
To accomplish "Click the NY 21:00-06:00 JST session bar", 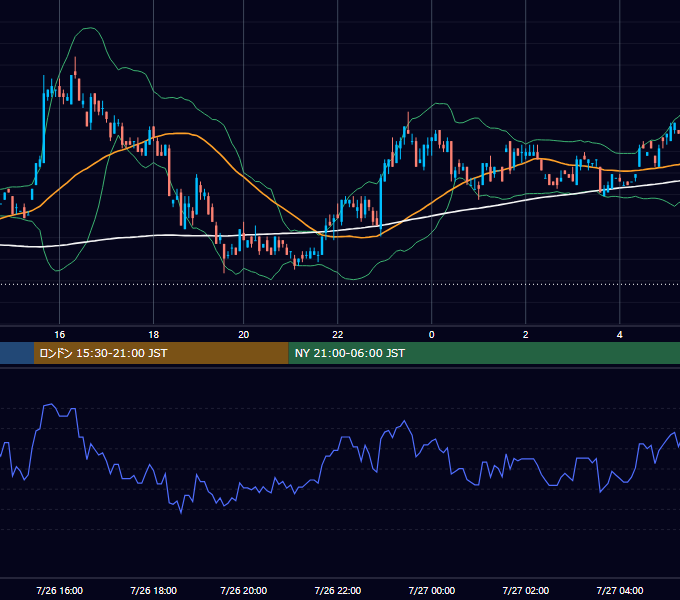I will 484,353.
